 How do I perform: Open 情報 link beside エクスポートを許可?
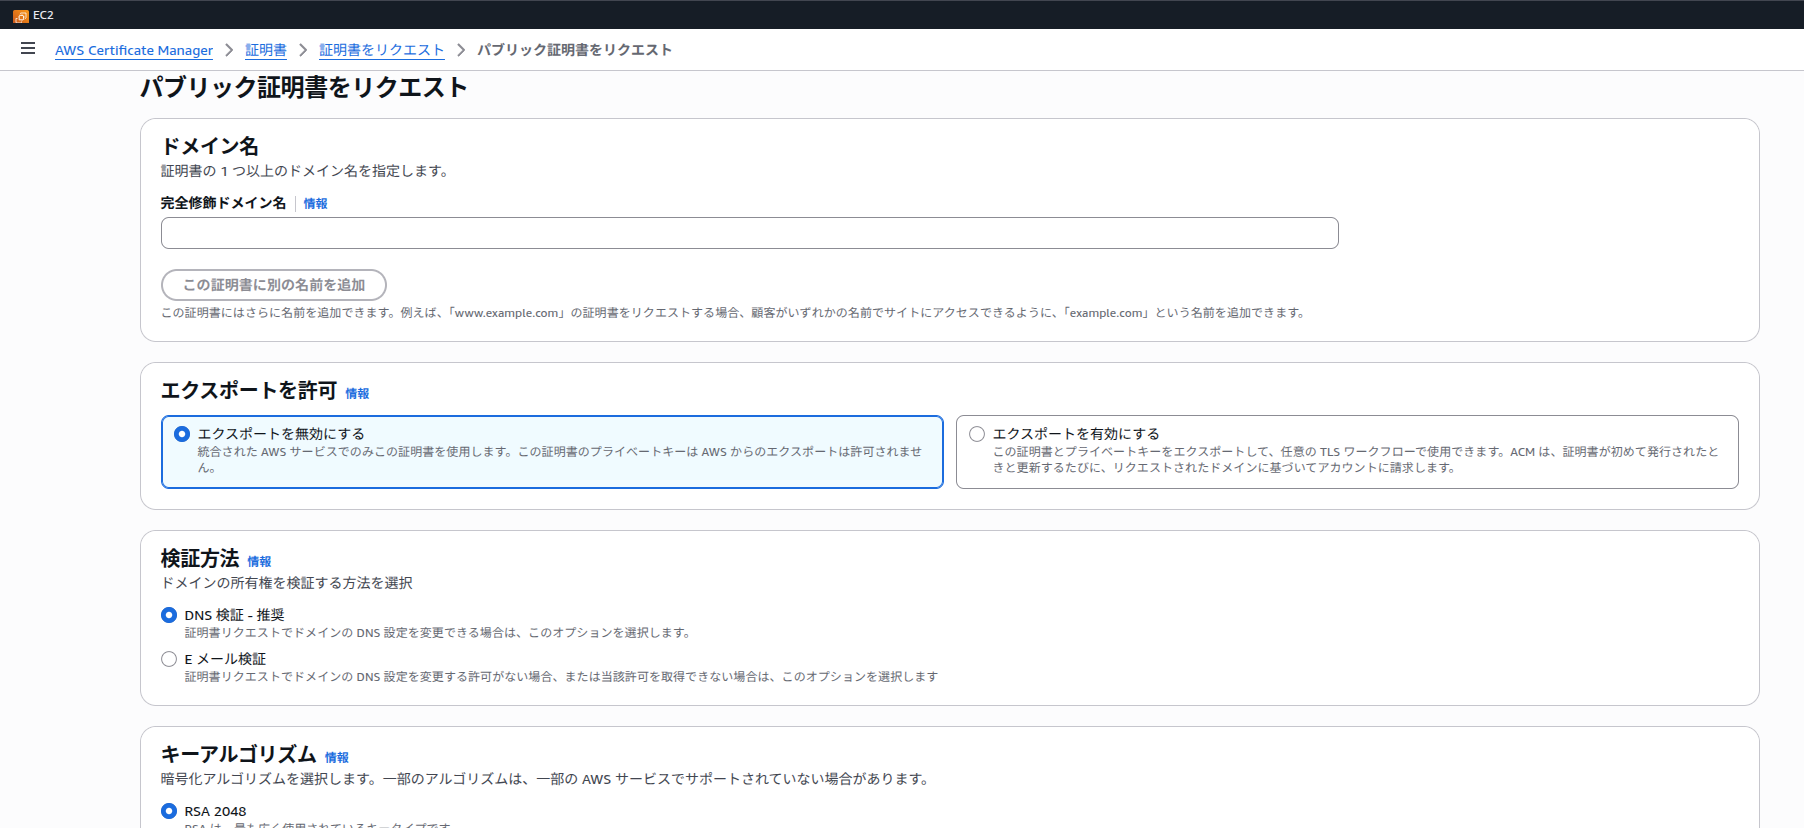357,393
